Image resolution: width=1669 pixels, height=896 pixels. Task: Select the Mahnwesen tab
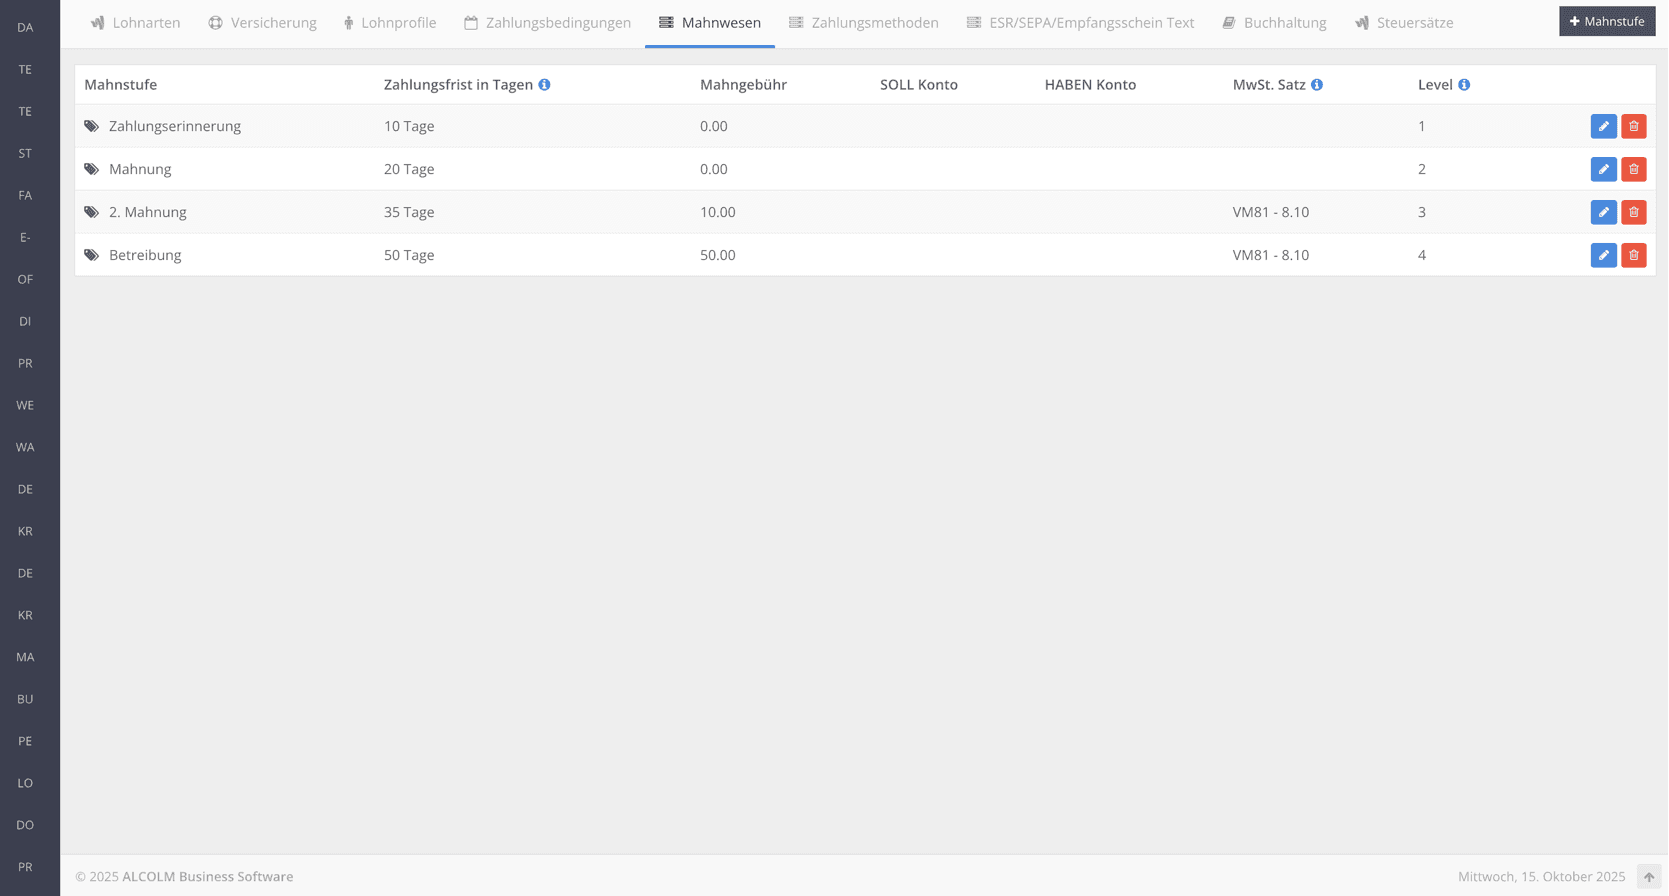point(710,23)
